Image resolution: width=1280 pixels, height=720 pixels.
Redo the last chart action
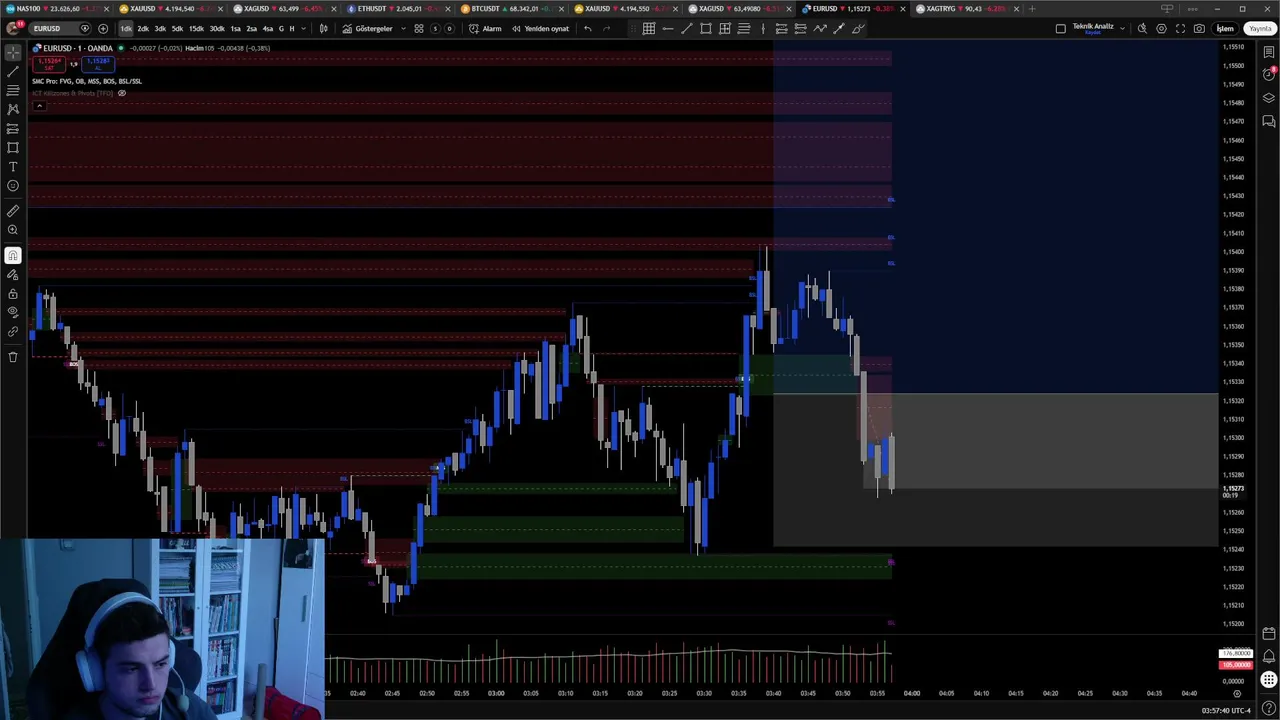click(606, 28)
